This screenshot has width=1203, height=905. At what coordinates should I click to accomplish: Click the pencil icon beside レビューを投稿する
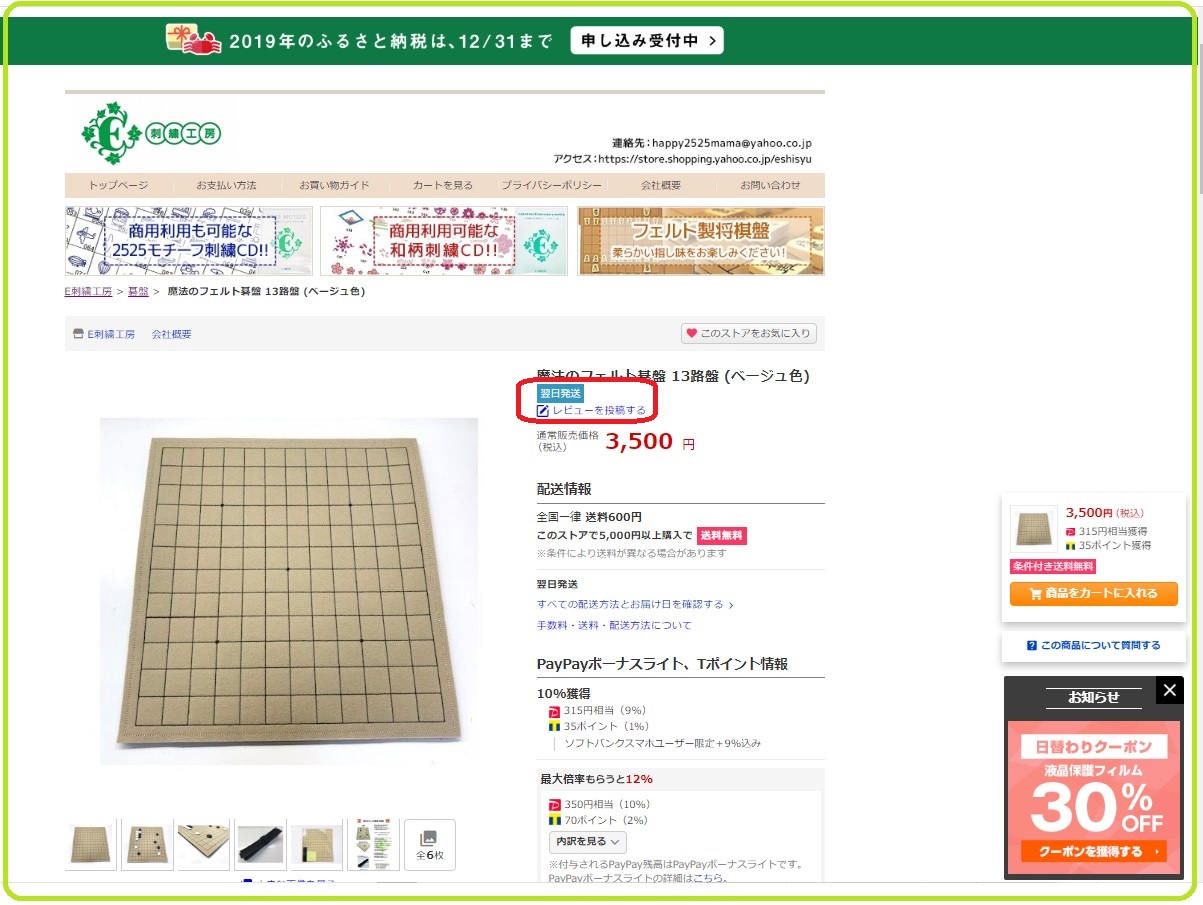543,411
